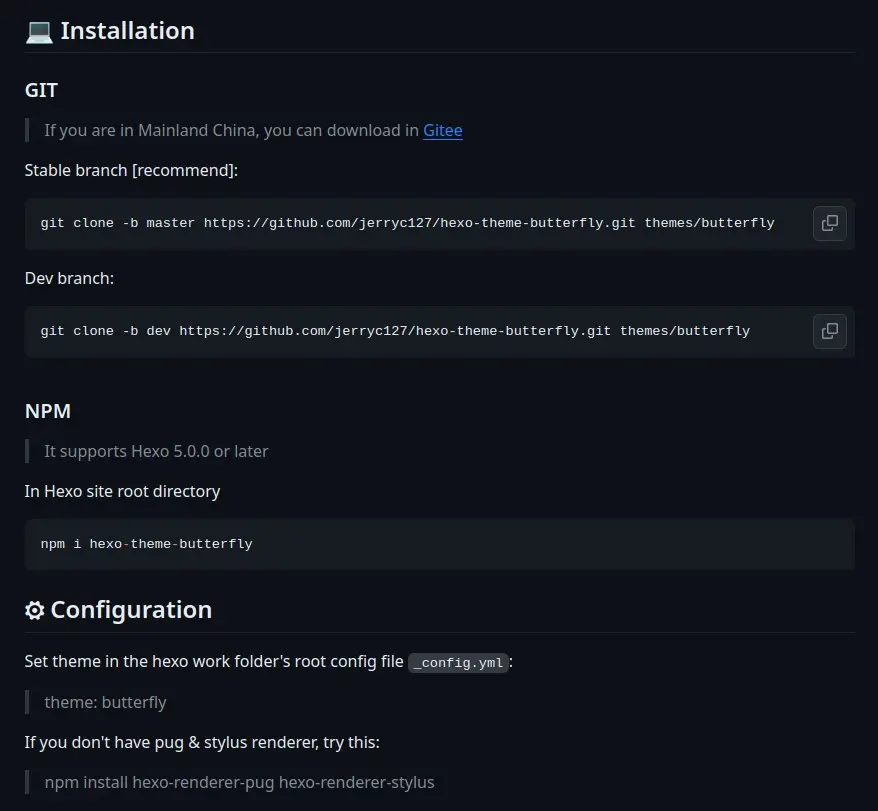Image resolution: width=878 pixels, height=811 pixels.
Task: Click the git clone -b dev code text
Action: (395, 331)
